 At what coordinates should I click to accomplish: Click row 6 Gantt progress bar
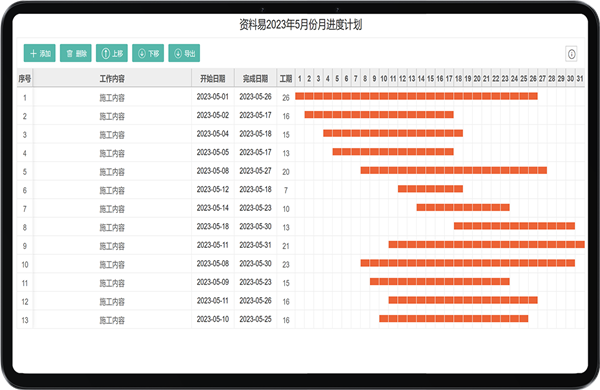point(430,189)
